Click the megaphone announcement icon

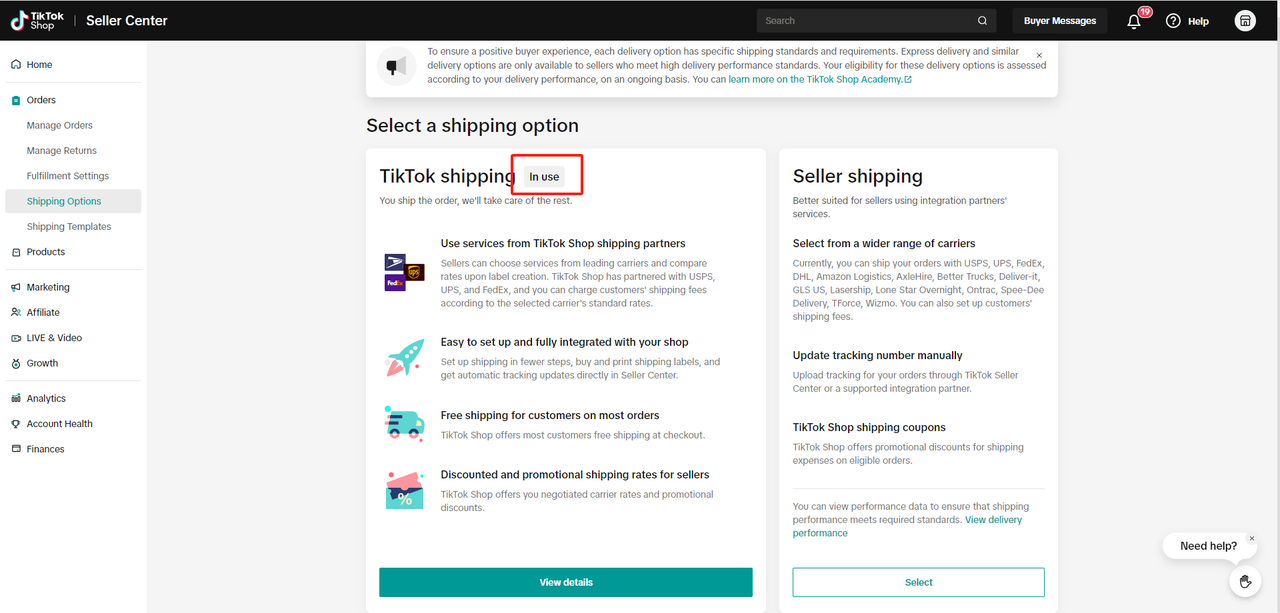396,67
